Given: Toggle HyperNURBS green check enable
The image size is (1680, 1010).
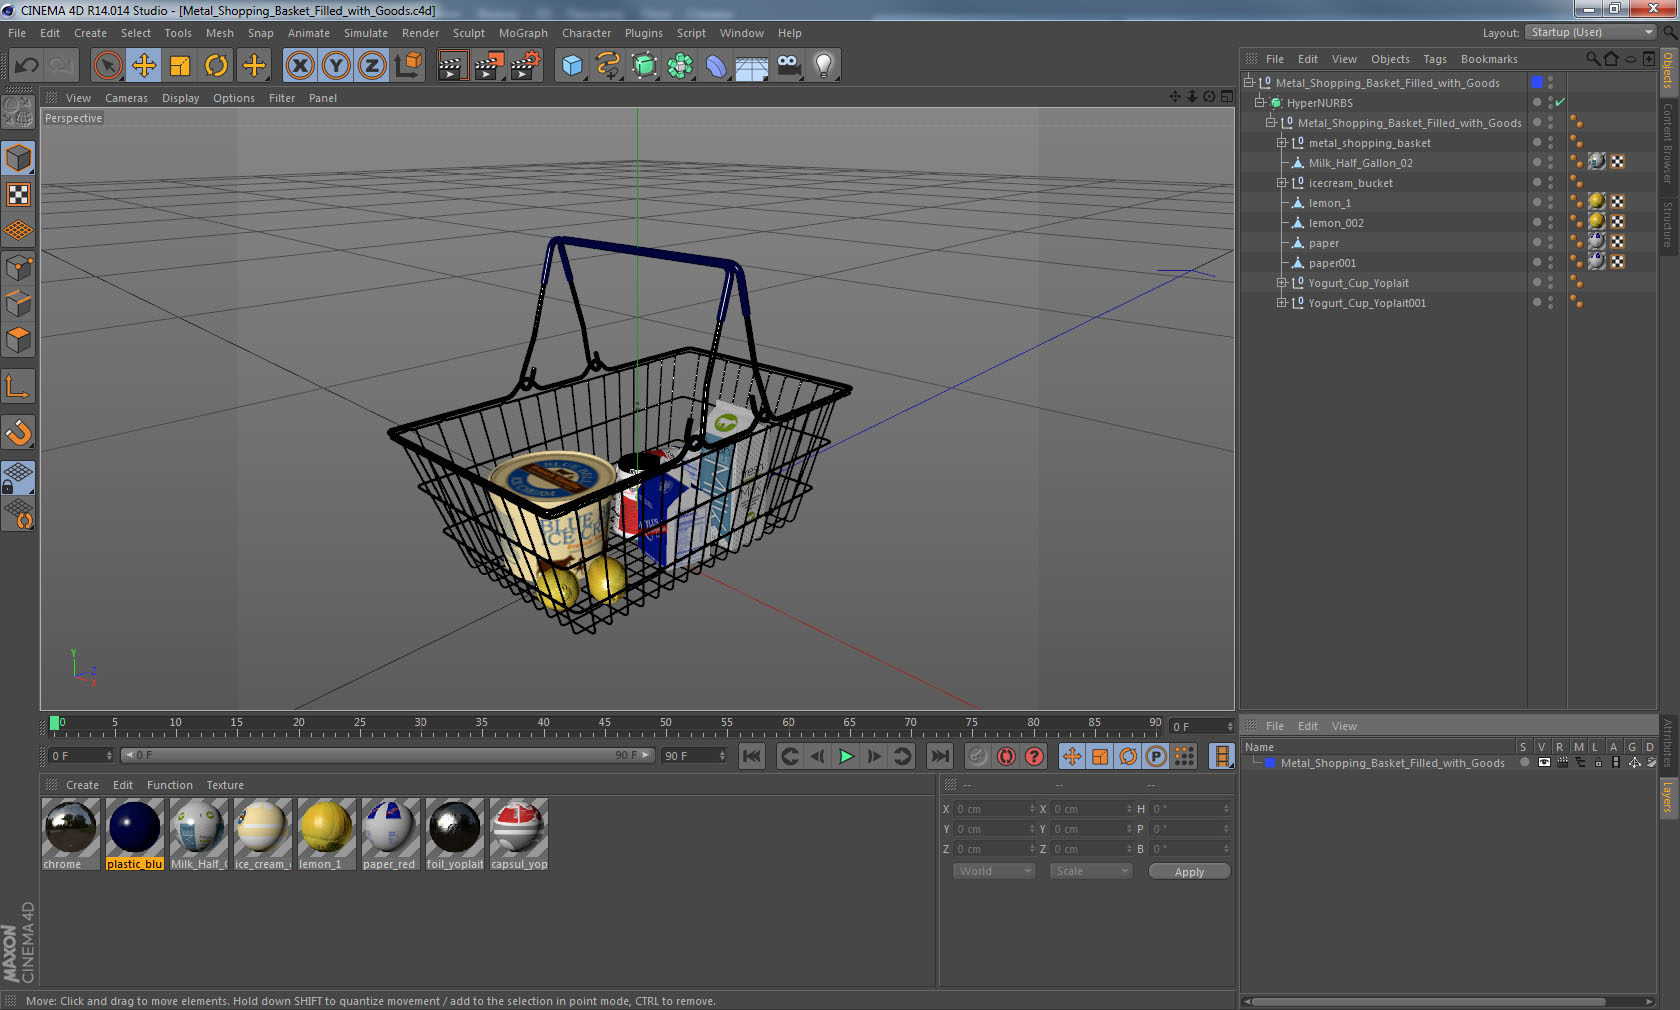Looking at the screenshot, I should tap(1560, 102).
